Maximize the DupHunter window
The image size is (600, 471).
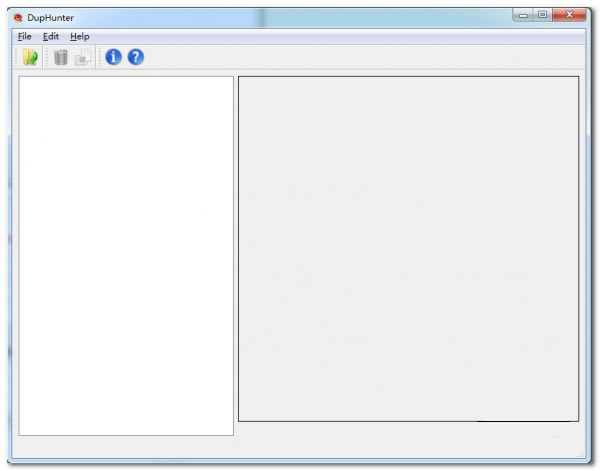[x=542, y=15]
